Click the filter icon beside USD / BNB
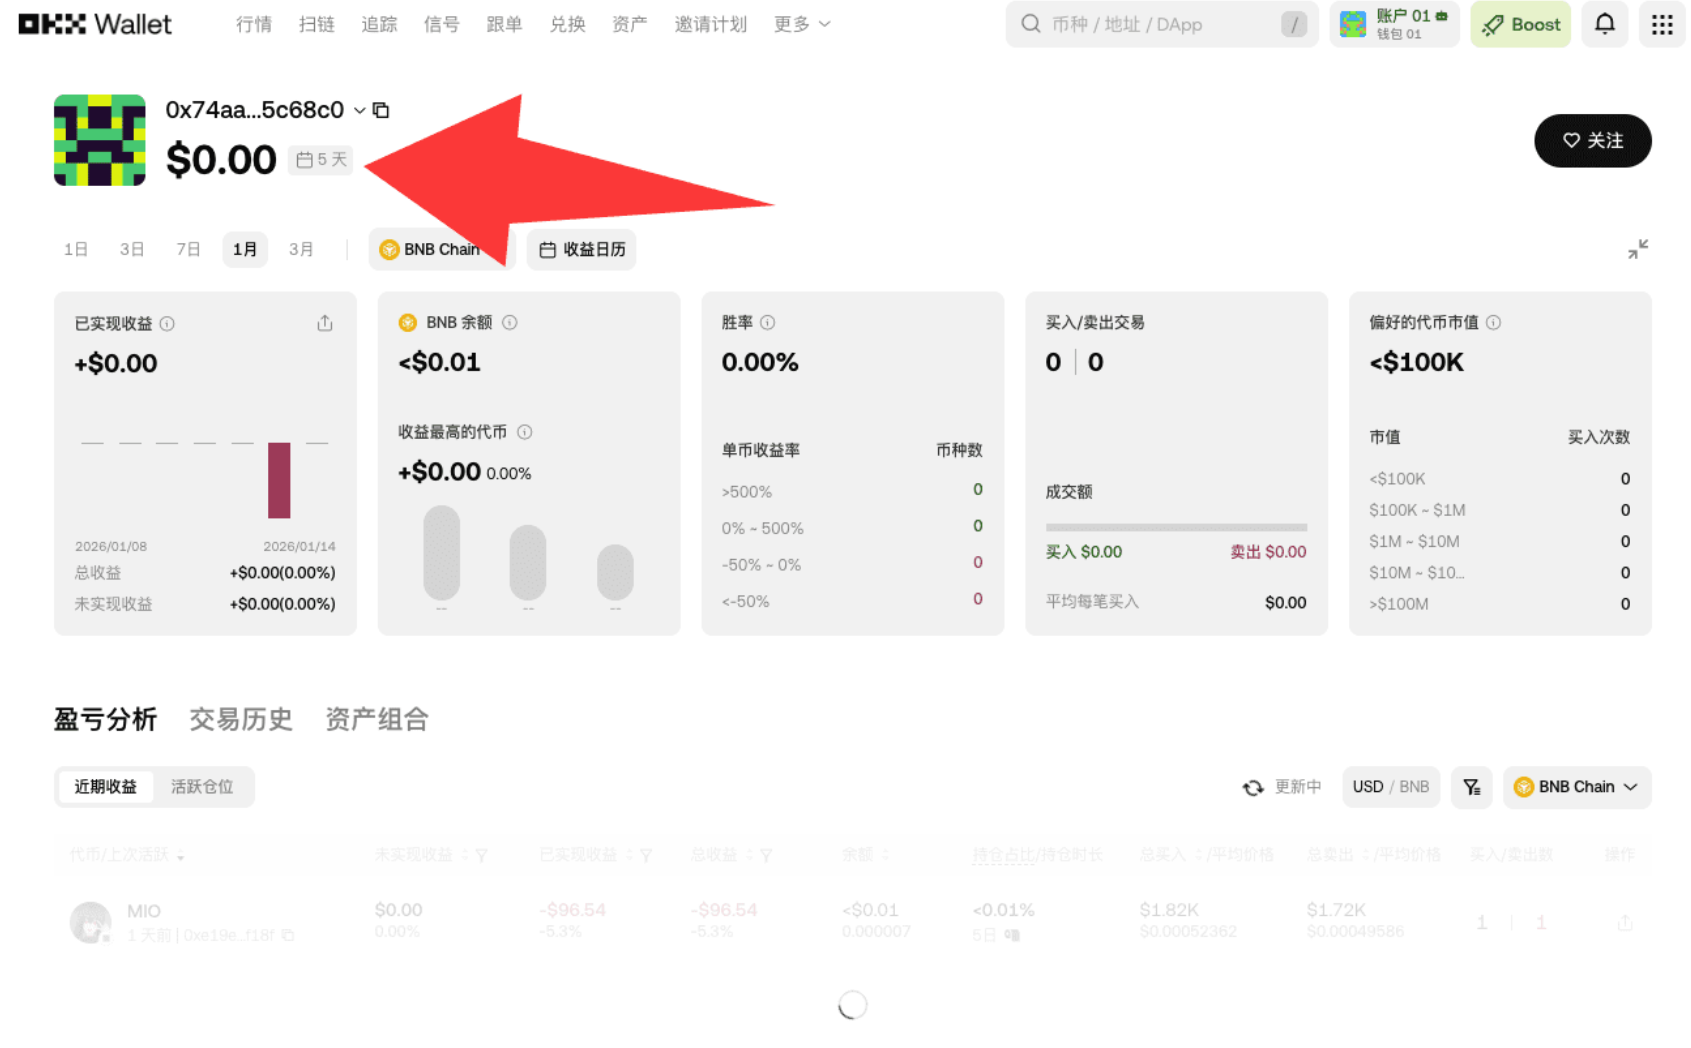This screenshot has height=1048, width=1691. coord(1471,787)
